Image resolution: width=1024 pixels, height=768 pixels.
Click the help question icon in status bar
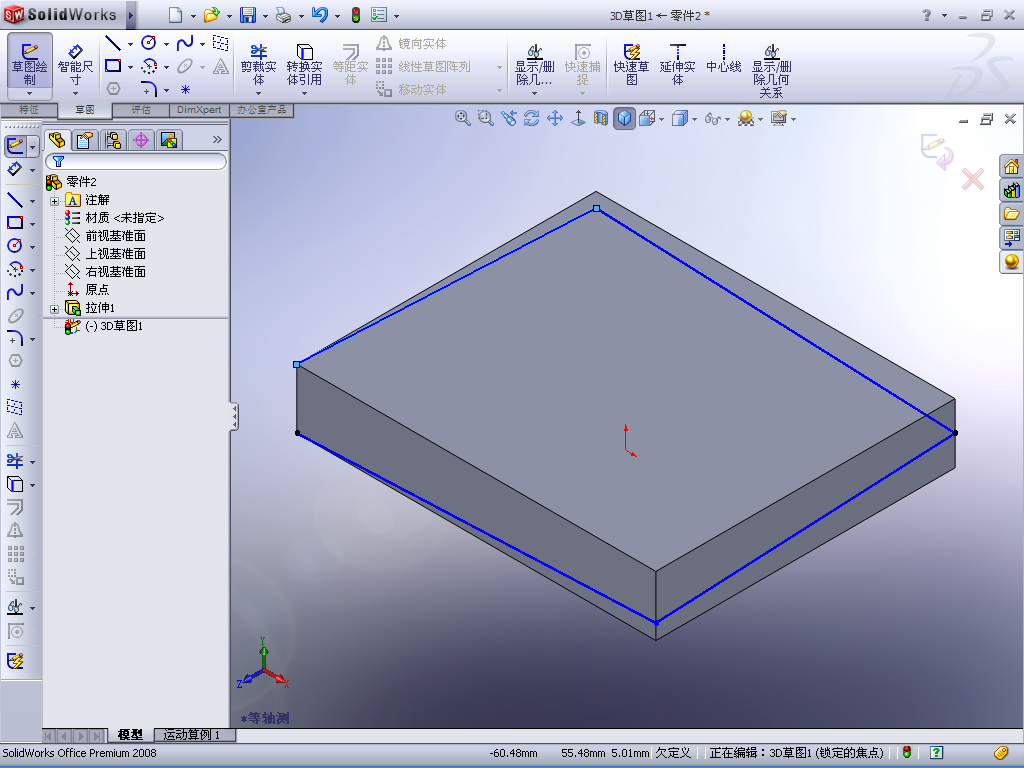tap(936, 752)
